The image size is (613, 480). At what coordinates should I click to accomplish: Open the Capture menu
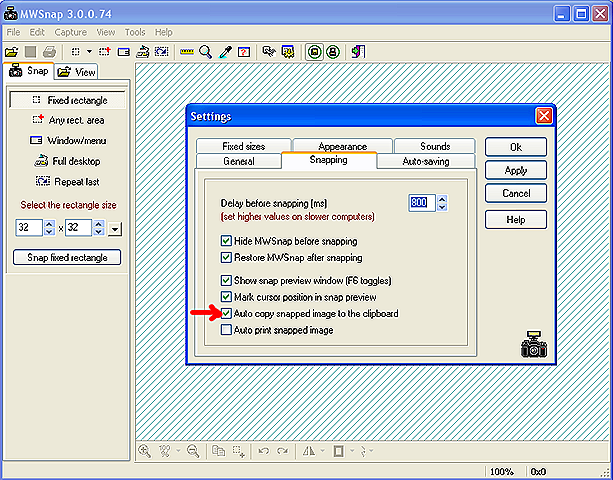(x=71, y=32)
